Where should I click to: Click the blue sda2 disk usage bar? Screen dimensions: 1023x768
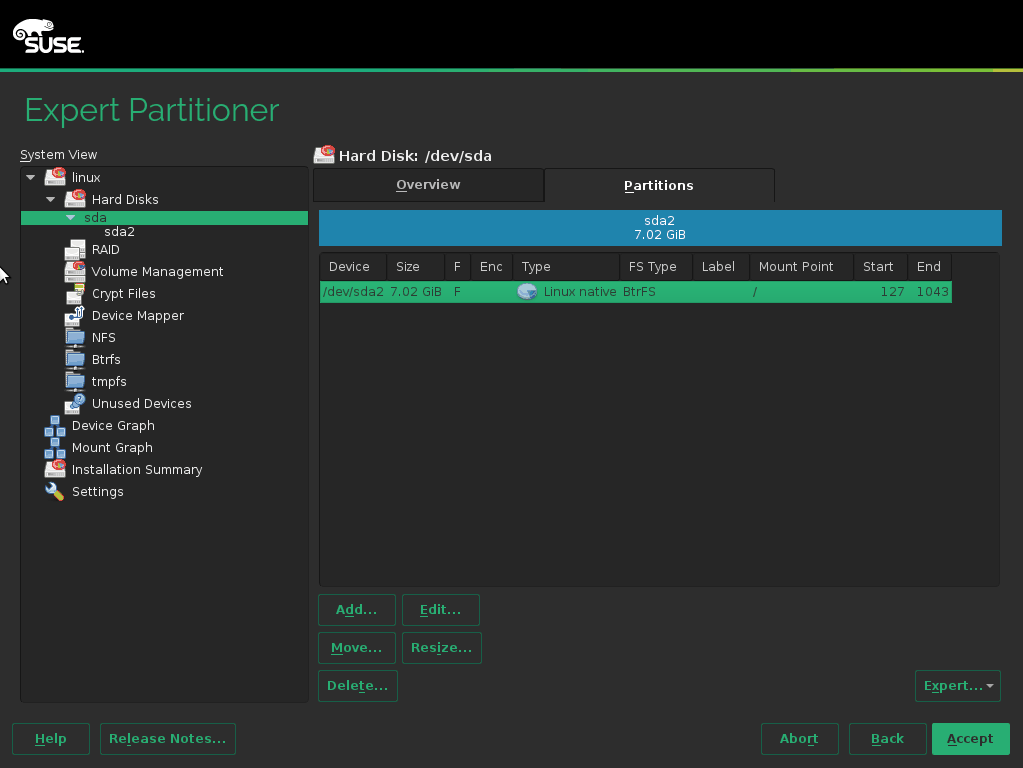pos(660,228)
